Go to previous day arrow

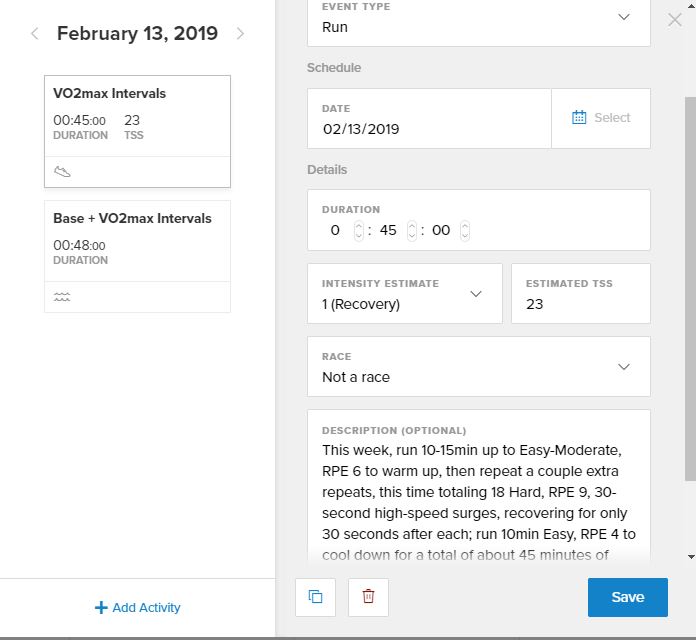[x=35, y=34]
